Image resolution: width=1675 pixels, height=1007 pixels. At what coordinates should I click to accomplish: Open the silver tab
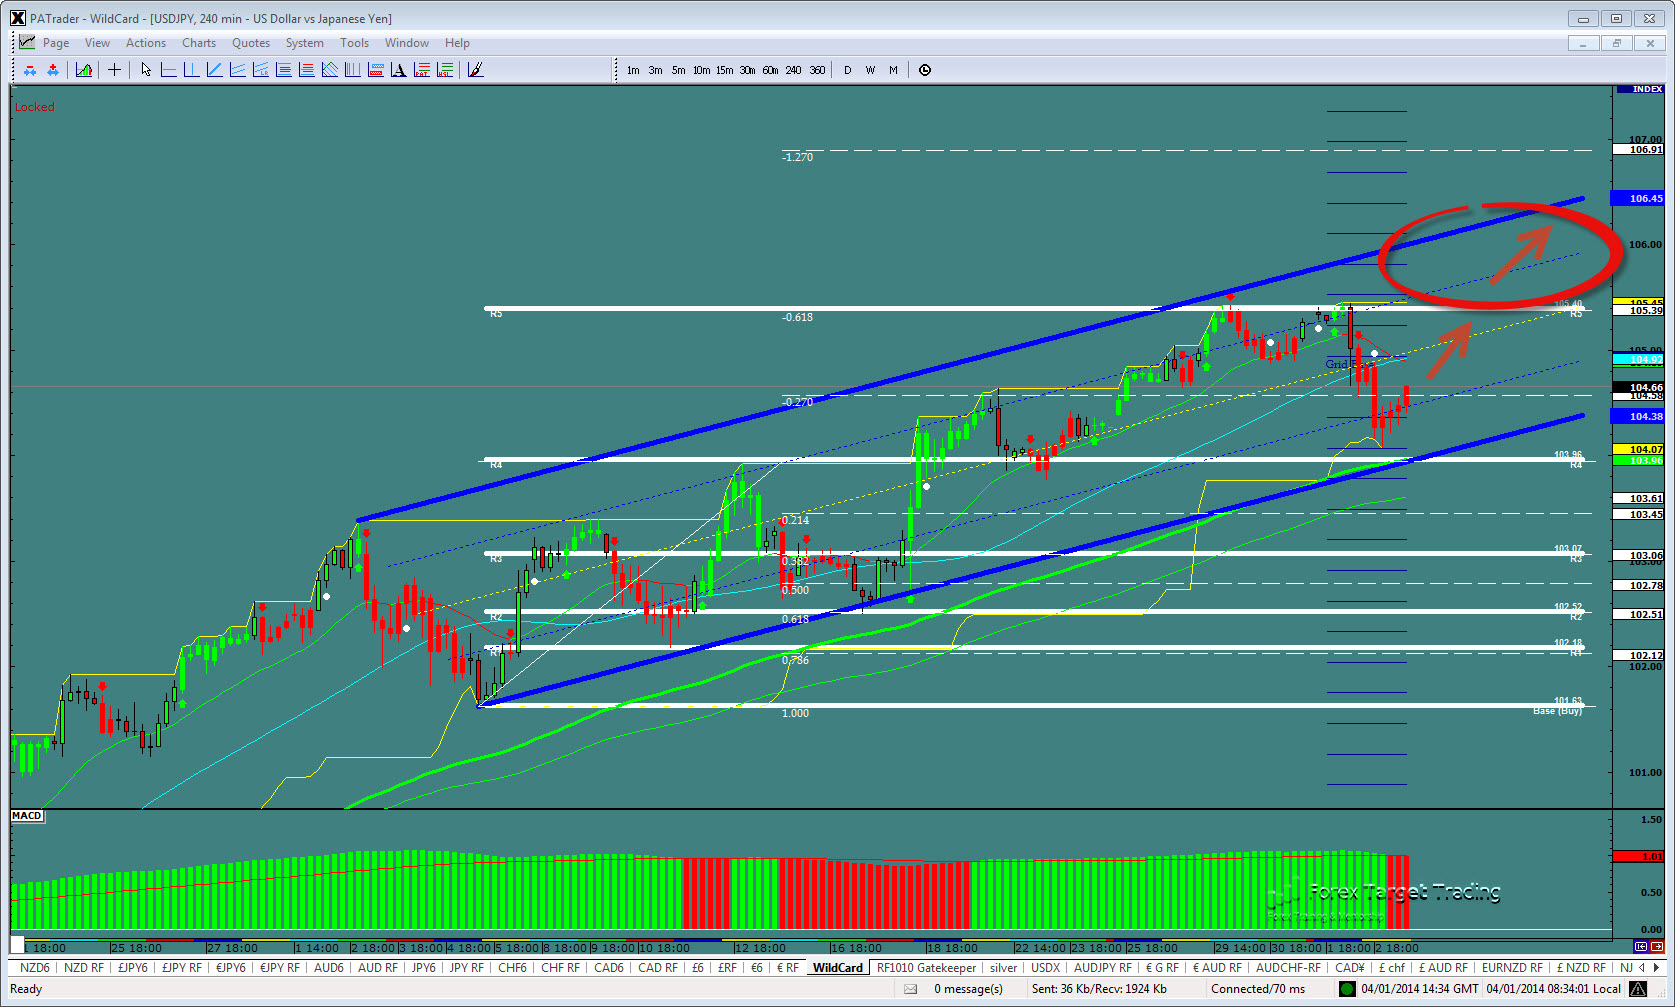[x=1004, y=968]
